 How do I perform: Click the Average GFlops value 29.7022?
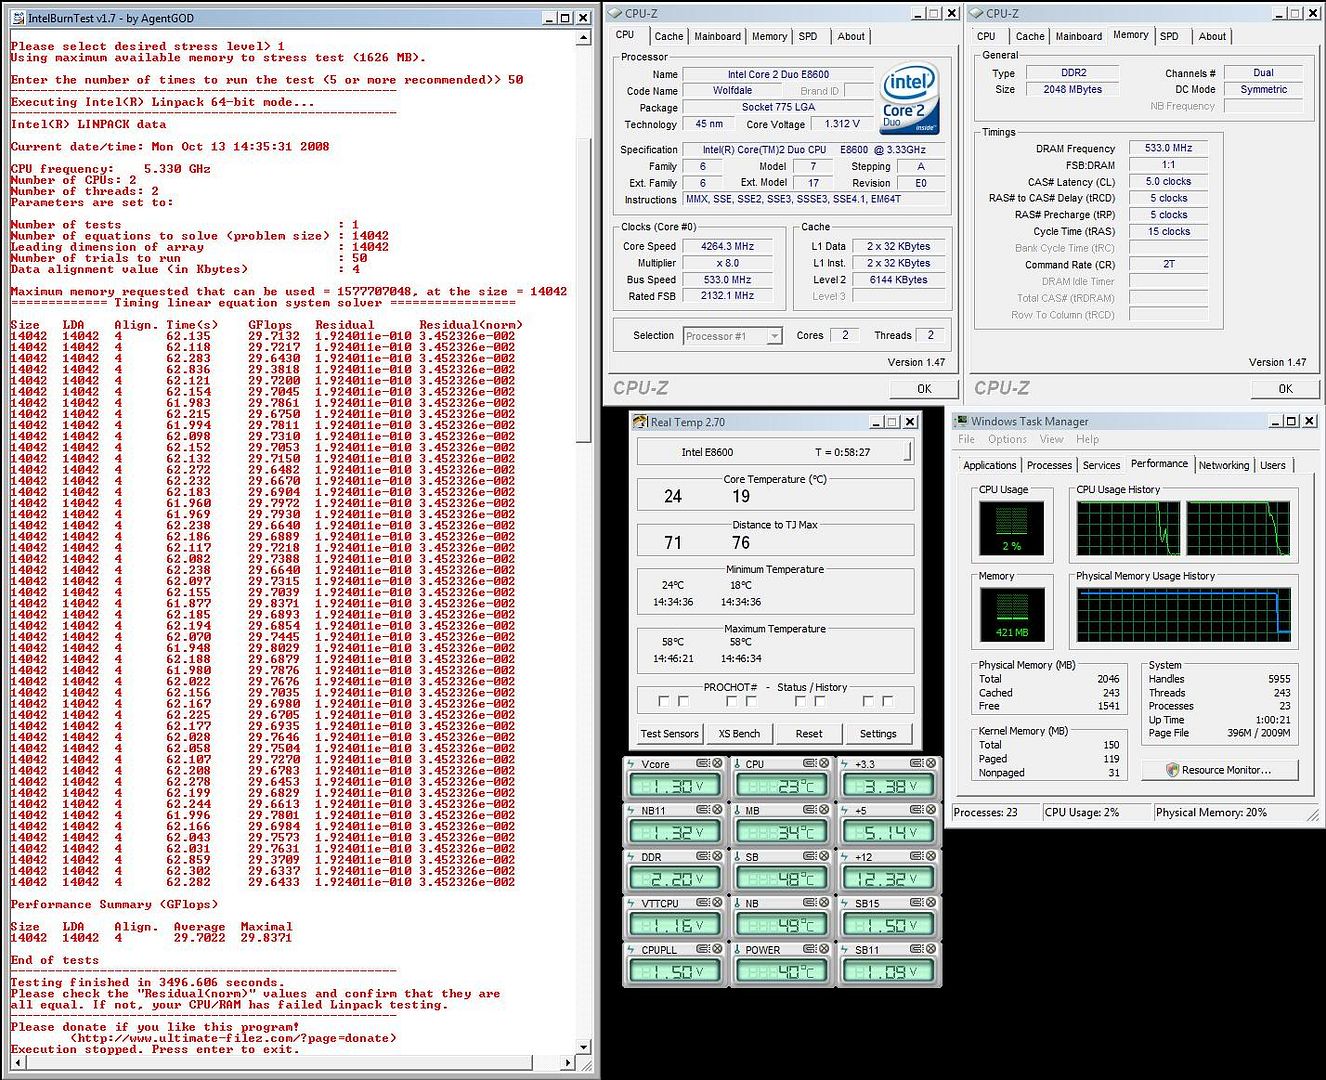[199, 938]
